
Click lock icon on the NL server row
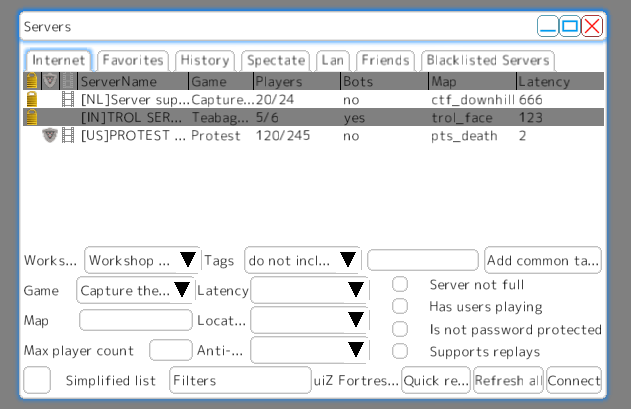[31, 99]
